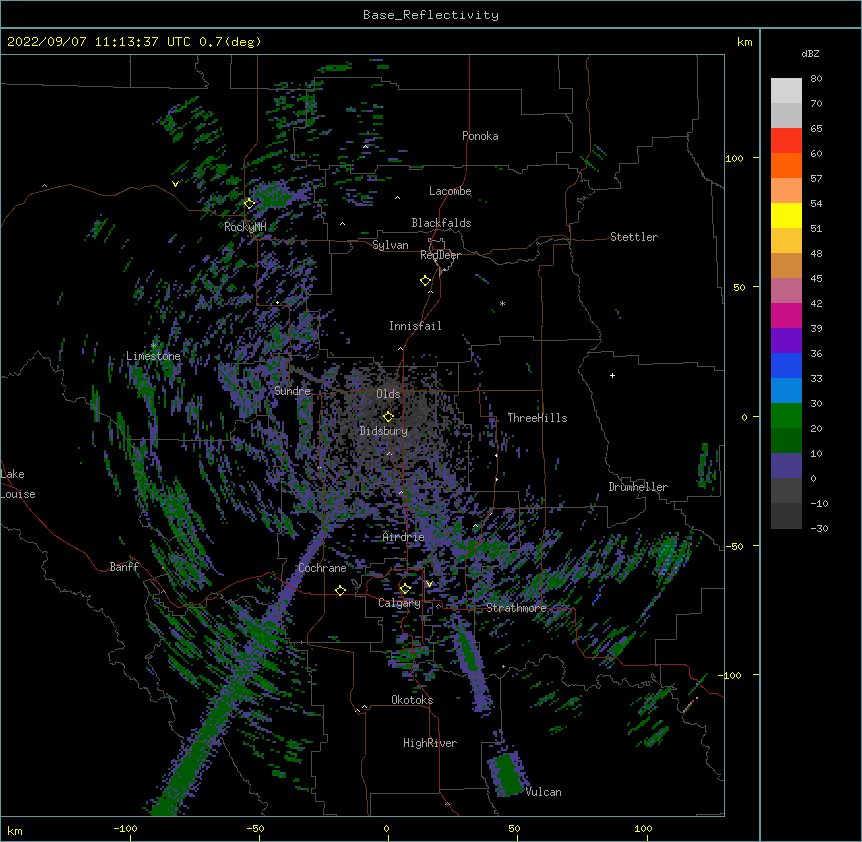The height and width of the screenshot is (842, 862).
Task: Click the Calgary city label
Action: click(x=399, y=603)
